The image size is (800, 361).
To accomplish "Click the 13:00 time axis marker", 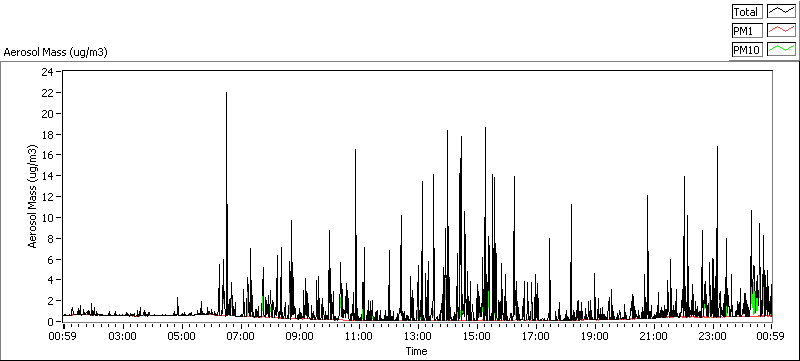I will 417,336.
